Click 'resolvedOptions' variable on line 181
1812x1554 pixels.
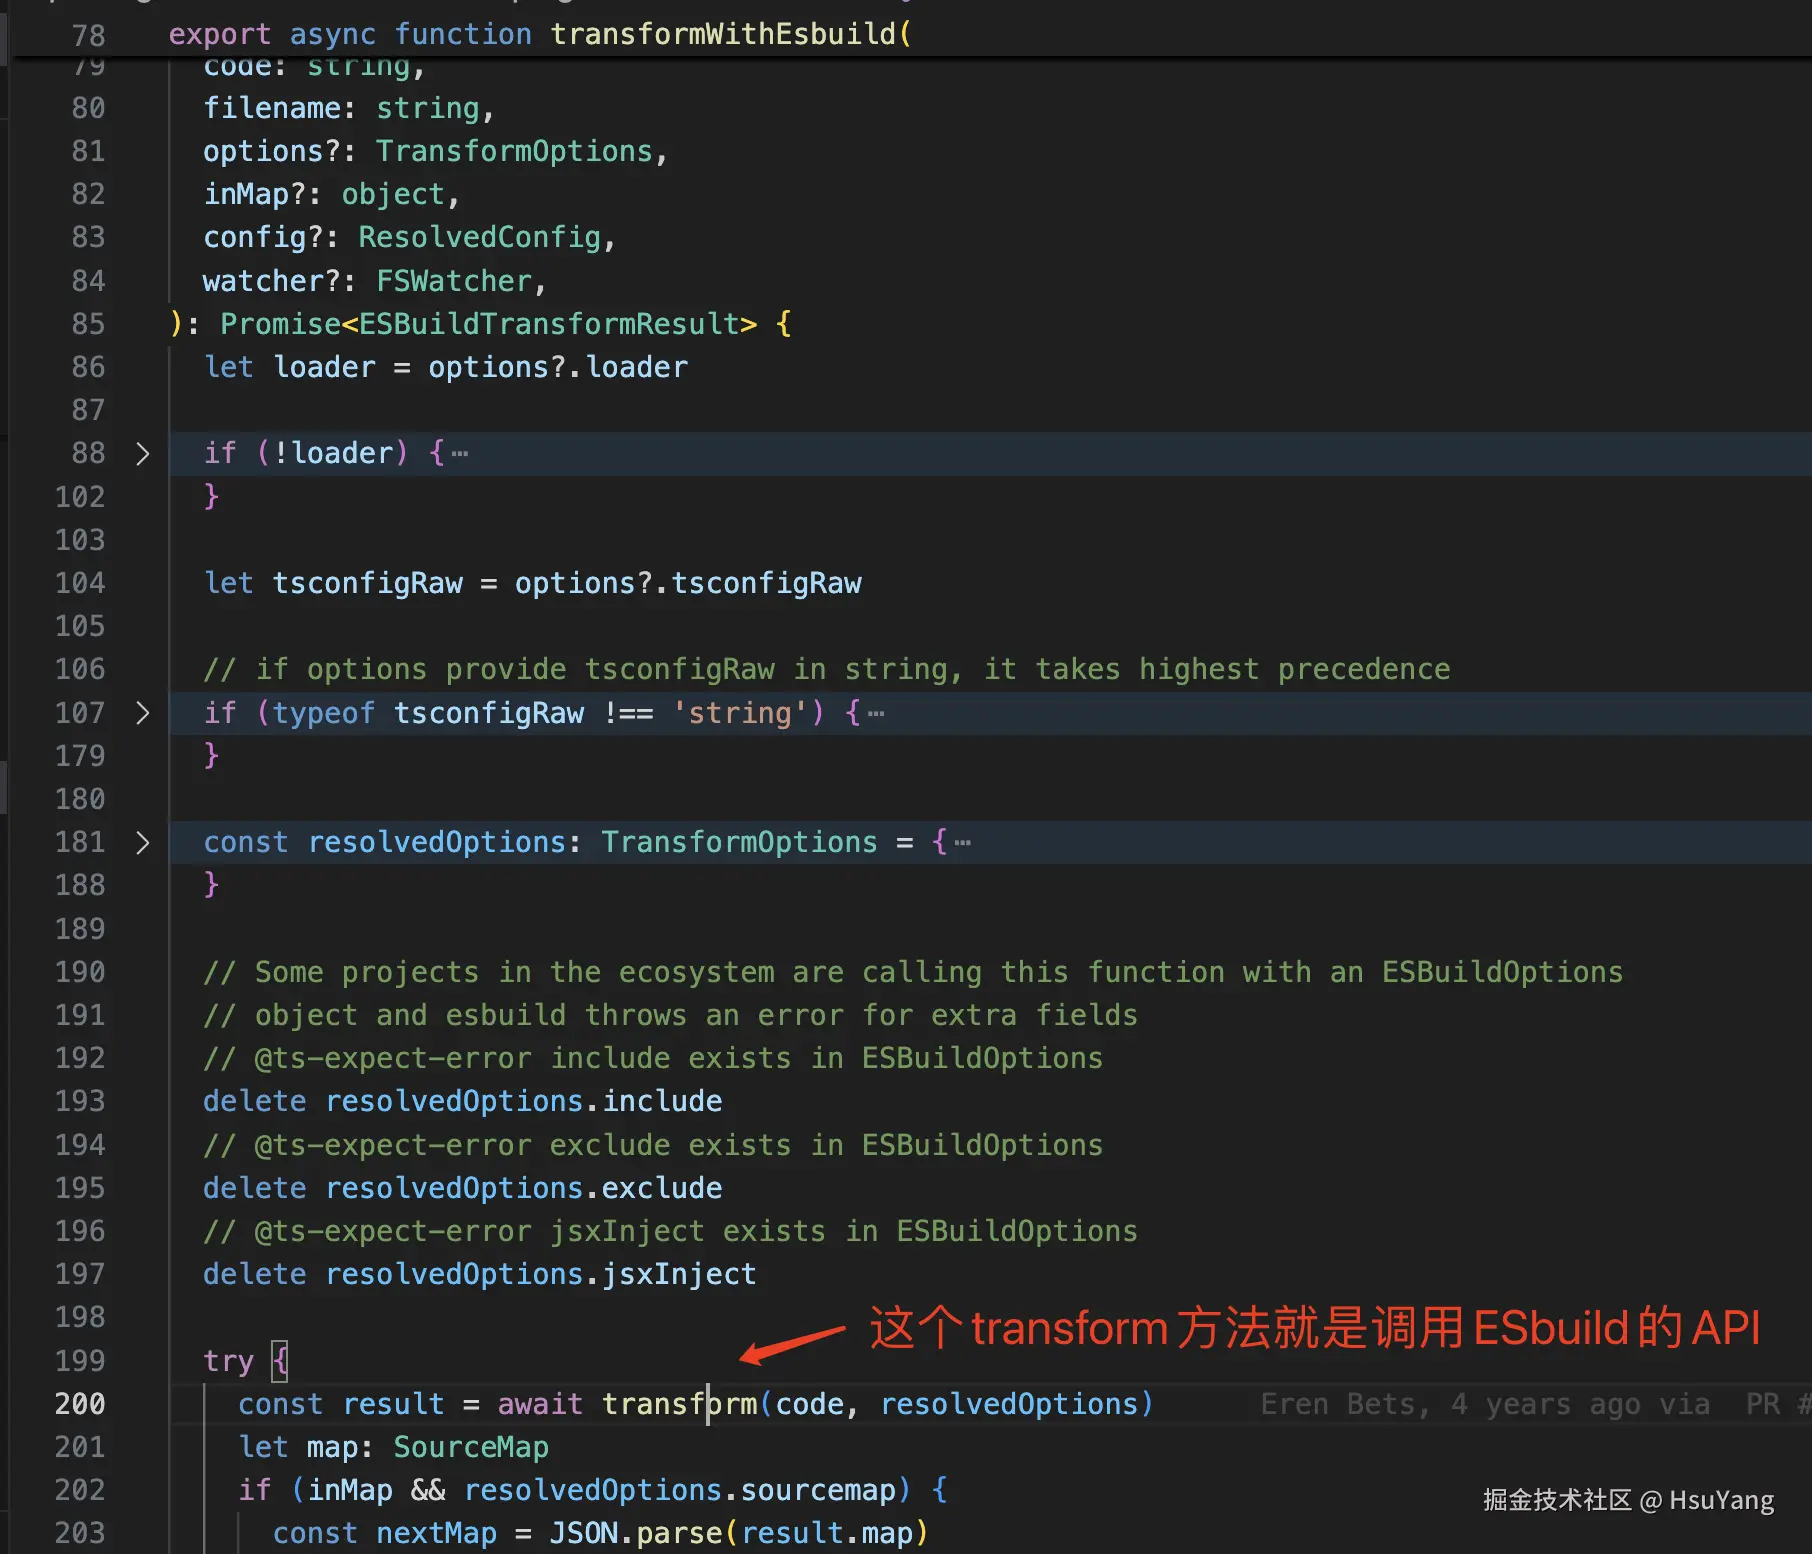click(437, 843)
